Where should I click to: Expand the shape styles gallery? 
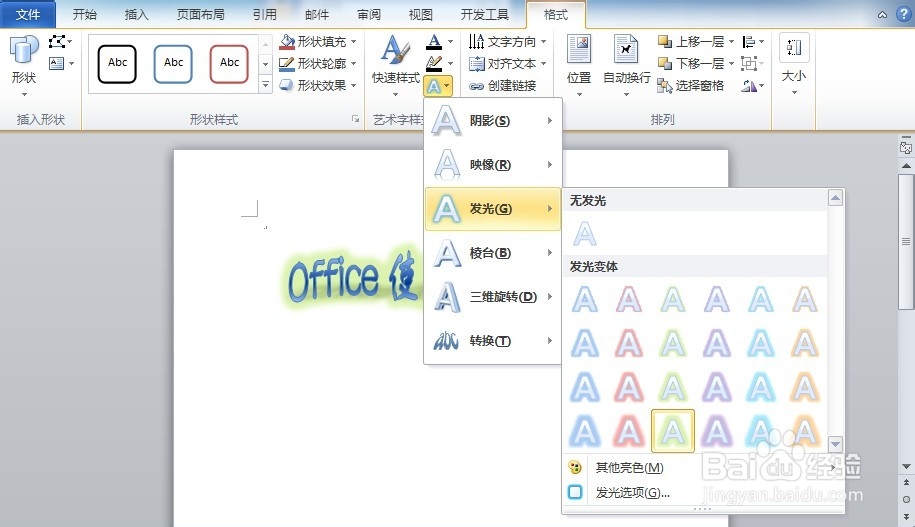[x=266, y=85]
